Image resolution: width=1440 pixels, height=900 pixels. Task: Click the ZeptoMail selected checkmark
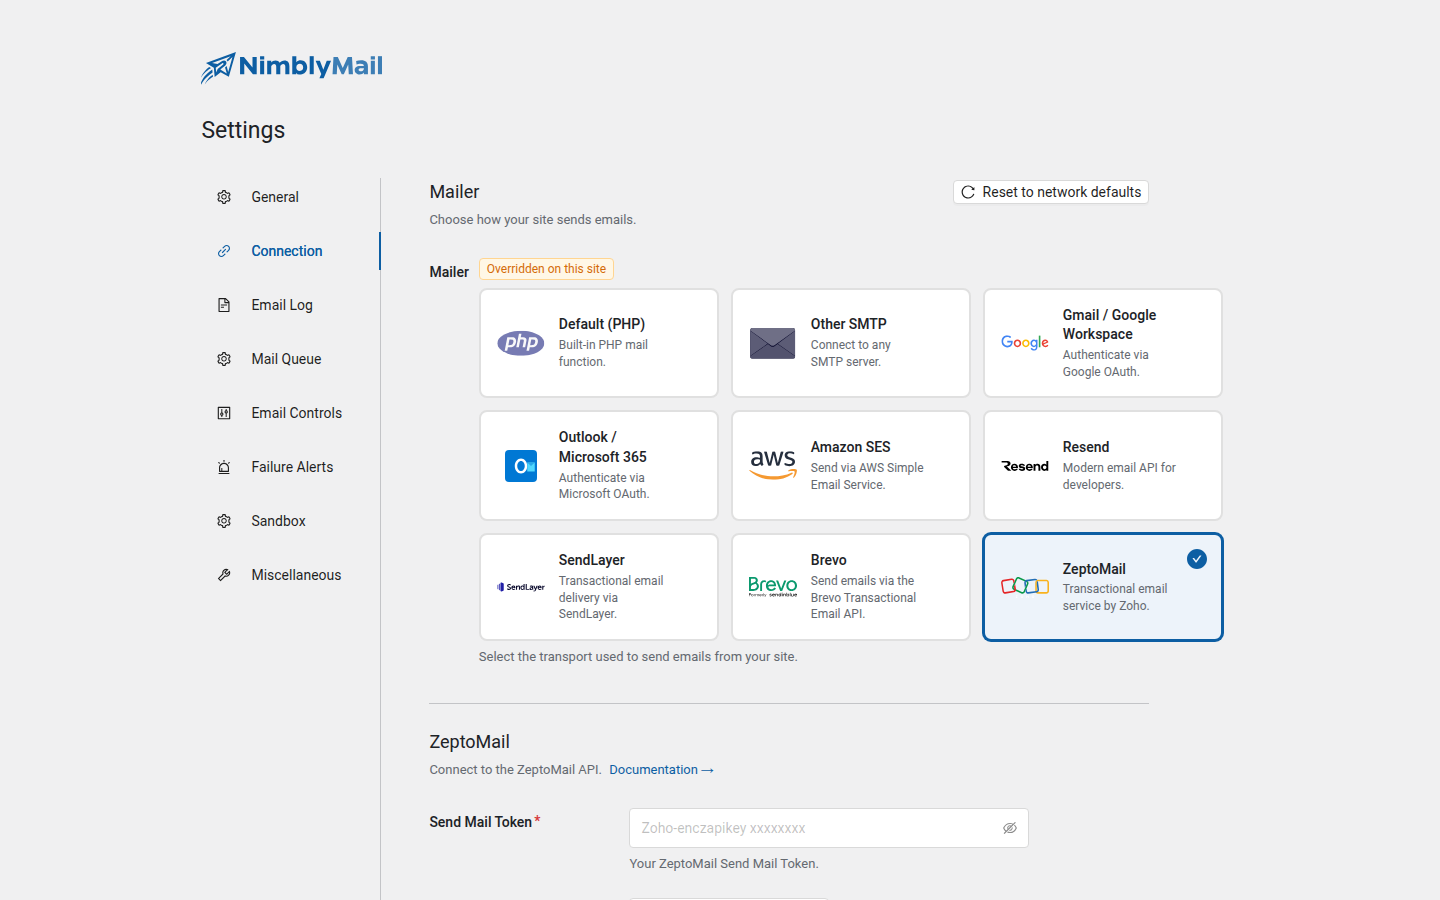(1197, 559)
